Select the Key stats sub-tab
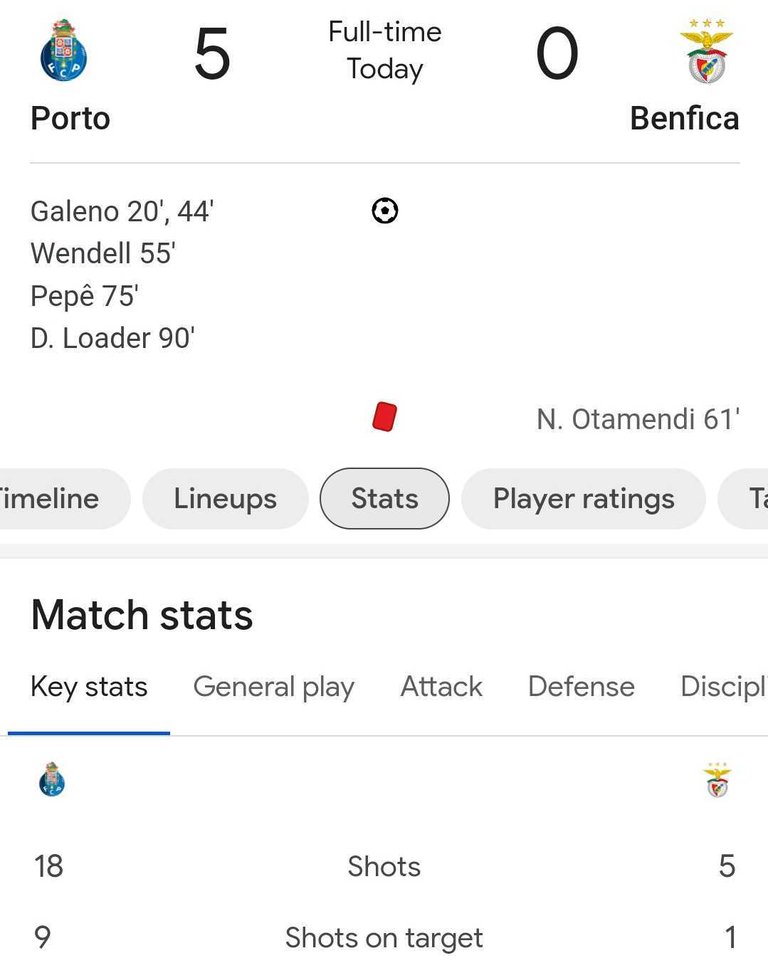Image resolution: width=768 pixels, height=970 pixels. [89, 687]
